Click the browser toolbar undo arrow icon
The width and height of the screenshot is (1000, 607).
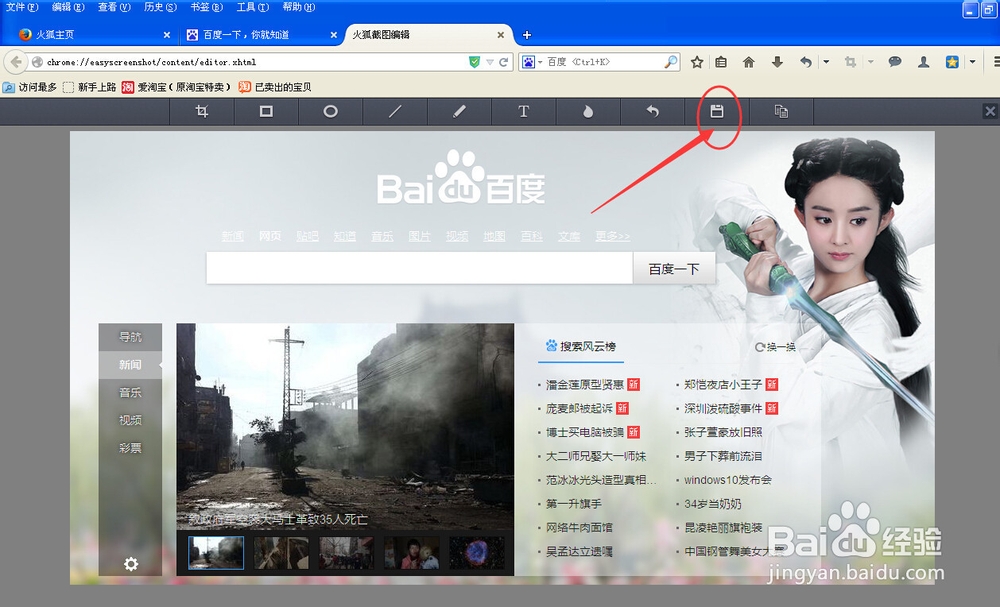pyautogui.click(x=806, y=62)
